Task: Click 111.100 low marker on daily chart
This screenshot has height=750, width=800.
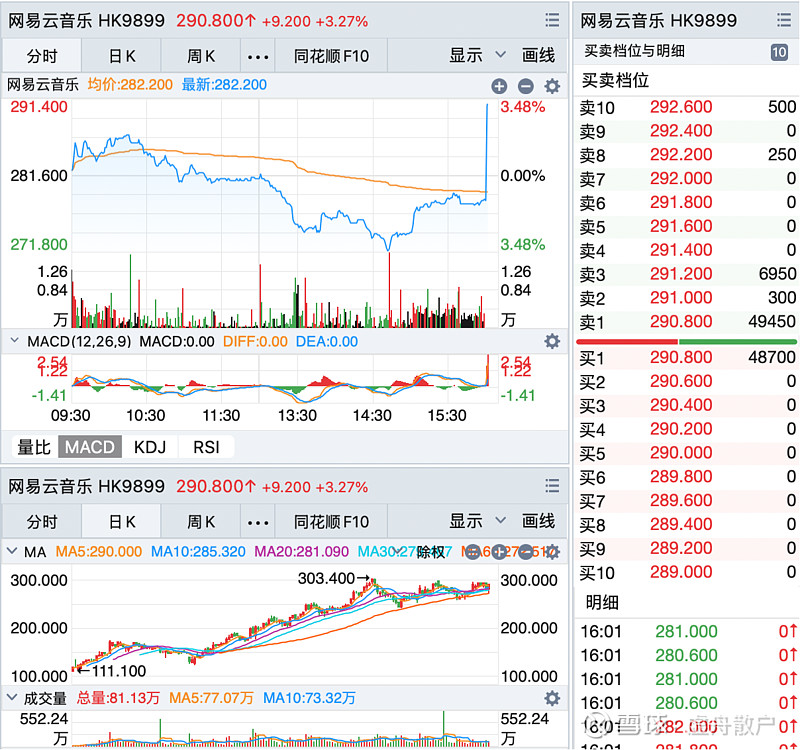Action: tap(119, 670)
